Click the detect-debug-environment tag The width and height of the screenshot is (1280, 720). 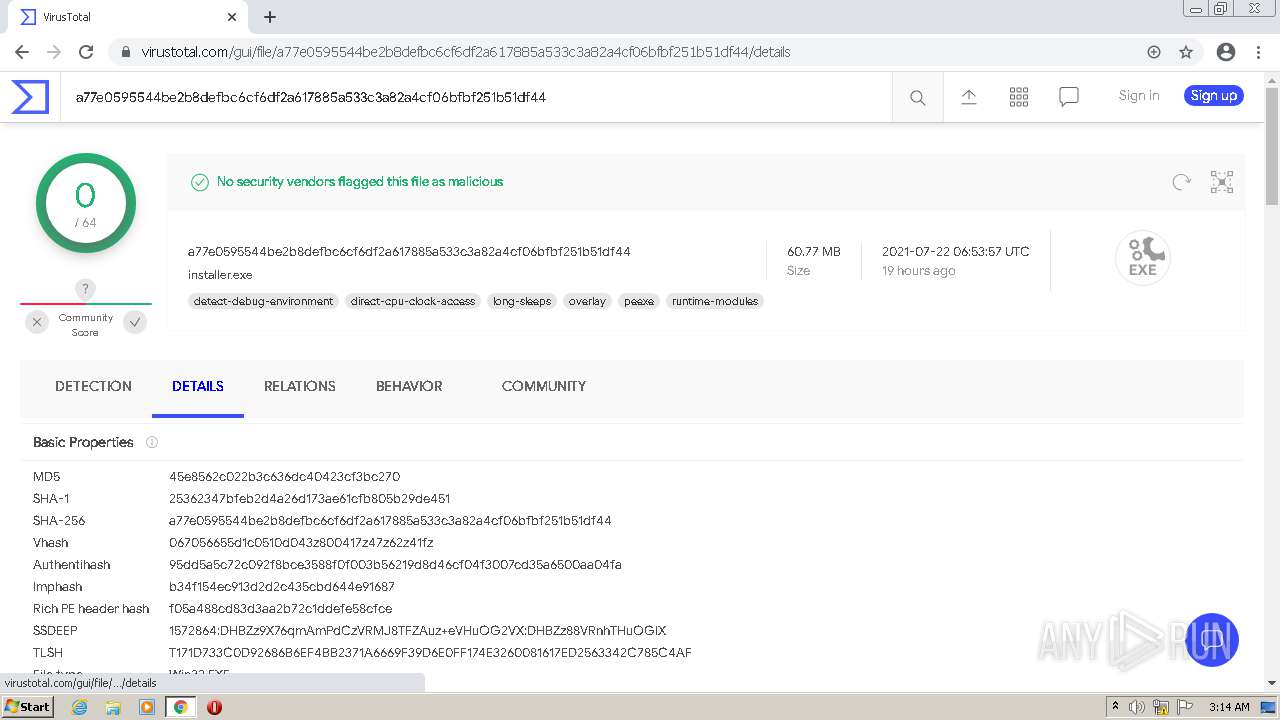coord(263,301)
